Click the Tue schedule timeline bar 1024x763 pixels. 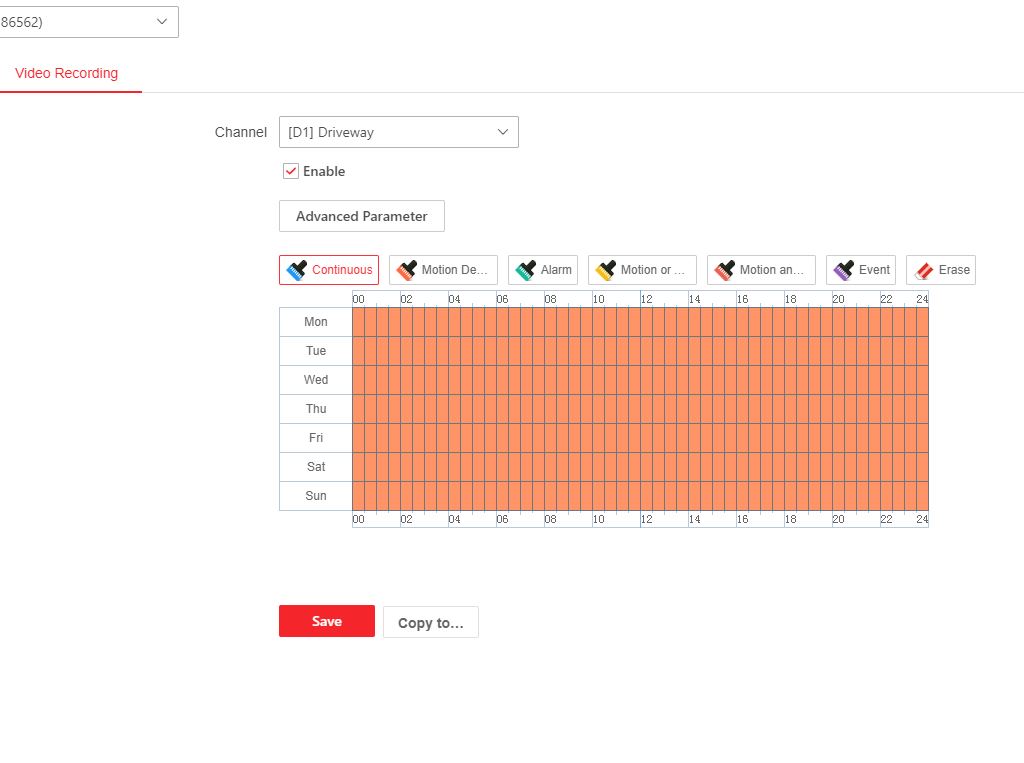[640, 351]
